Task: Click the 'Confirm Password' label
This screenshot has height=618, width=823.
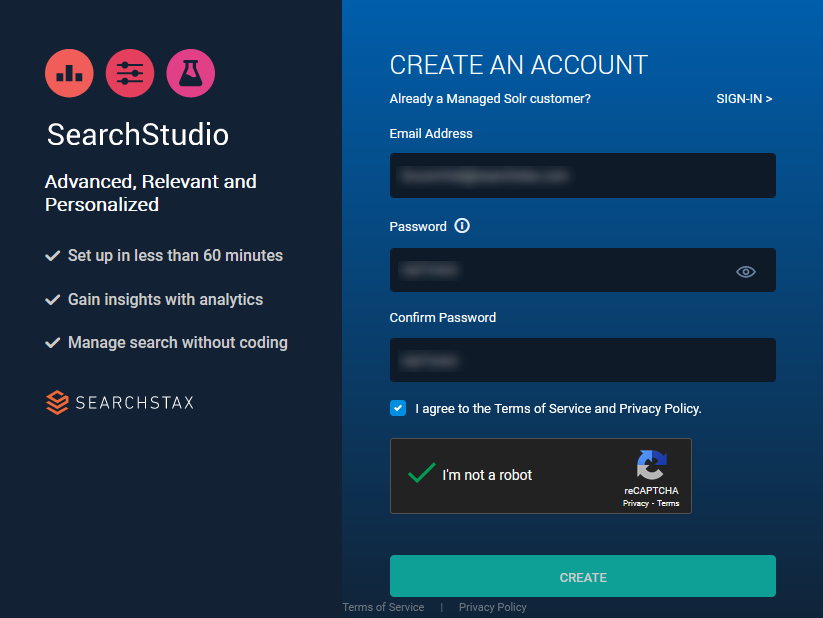Action: pos(442,318)
